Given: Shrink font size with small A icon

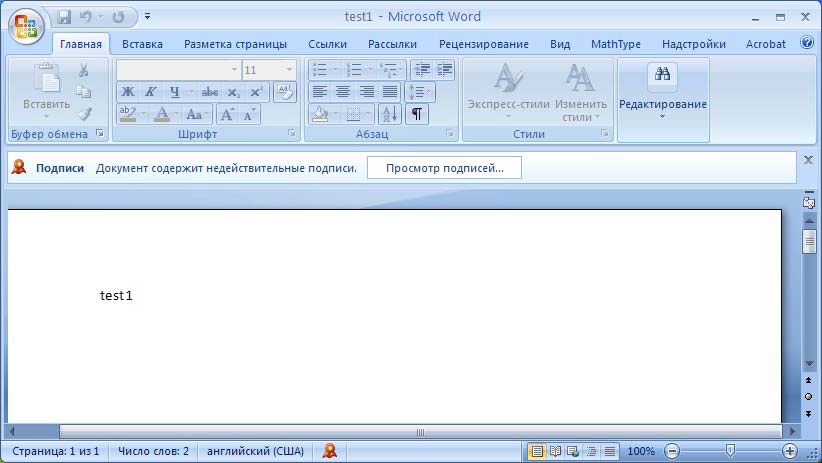Looking at the screenshot, I should point(250,114).
